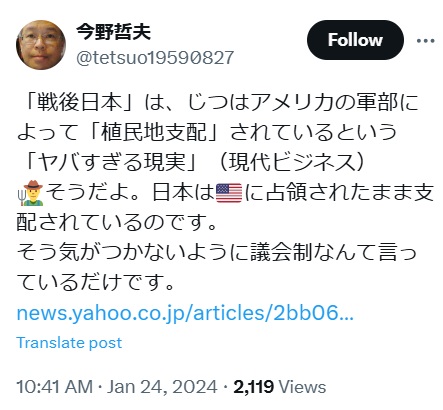Click the text line mentioning 議会制
The image size is (443, 410).
point(217,252)
